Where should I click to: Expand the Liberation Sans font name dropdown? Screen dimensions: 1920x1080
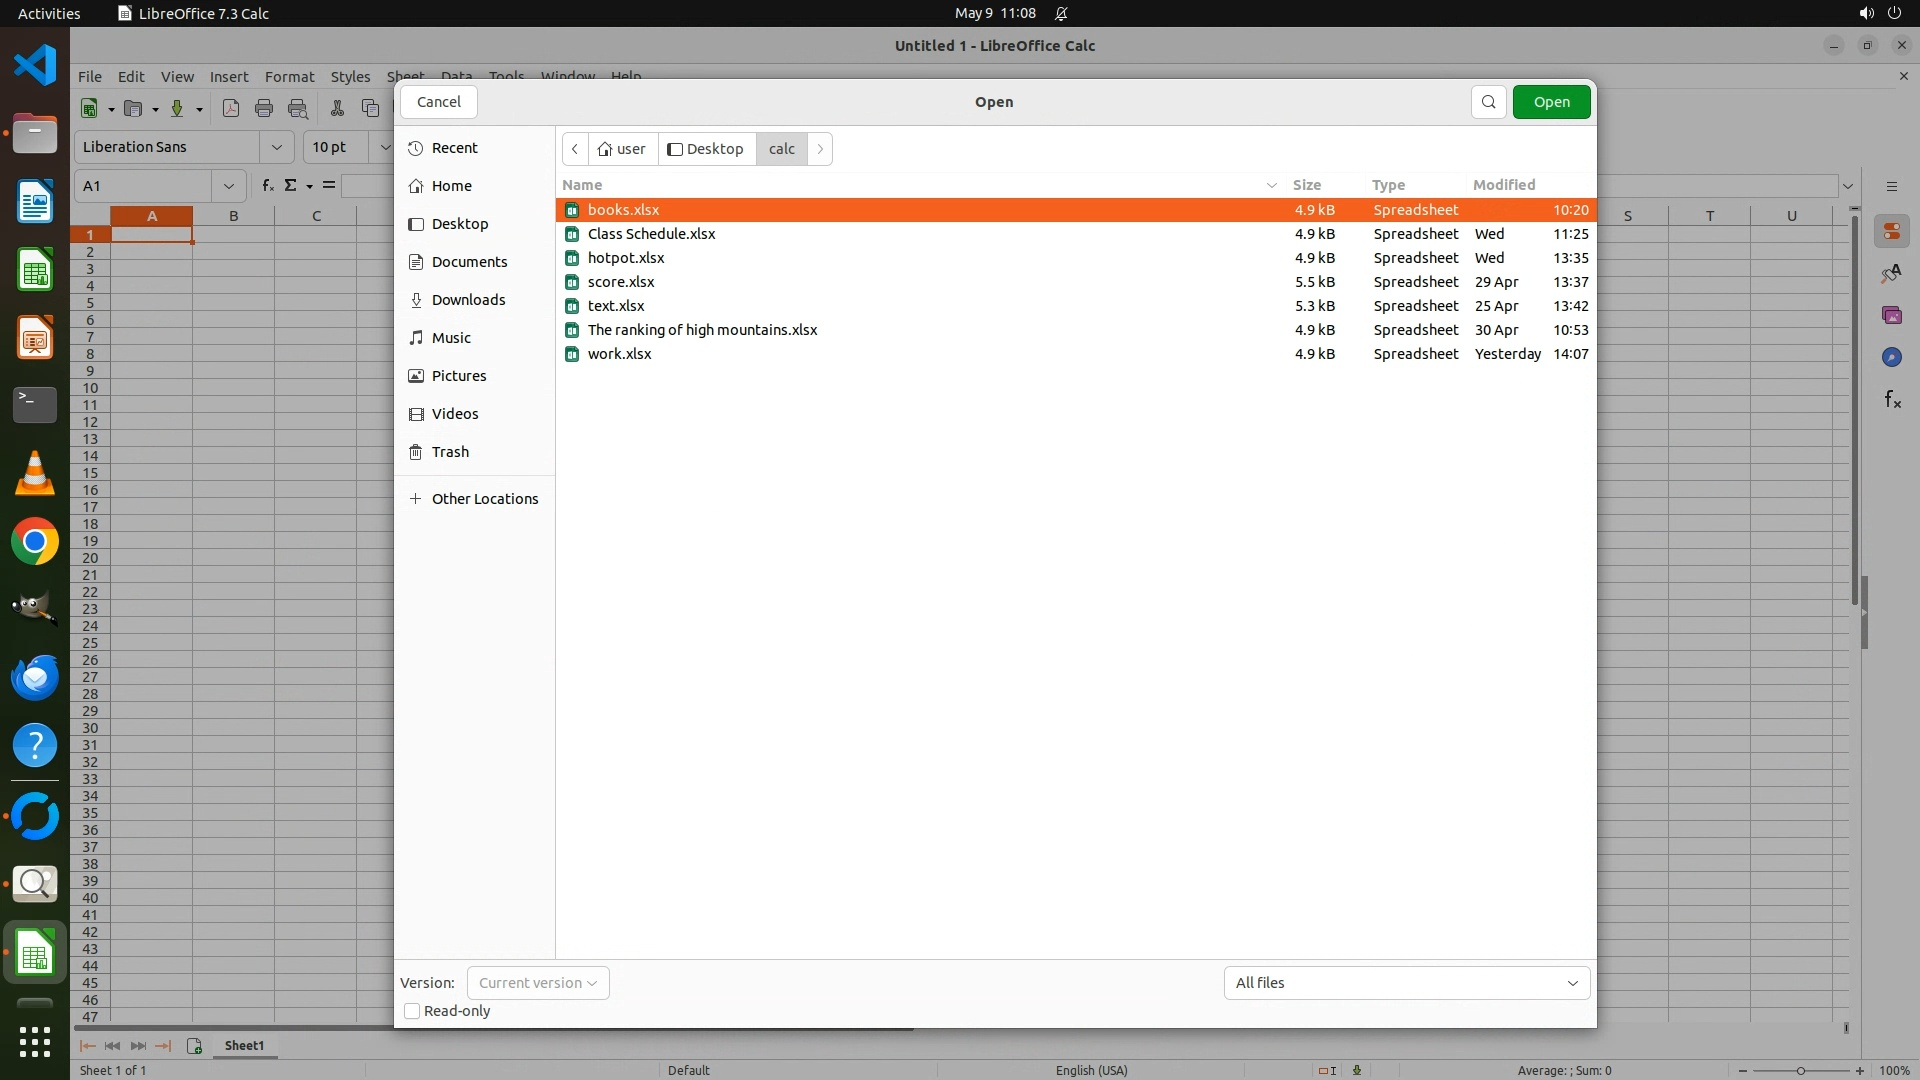(x=276, y=147)
